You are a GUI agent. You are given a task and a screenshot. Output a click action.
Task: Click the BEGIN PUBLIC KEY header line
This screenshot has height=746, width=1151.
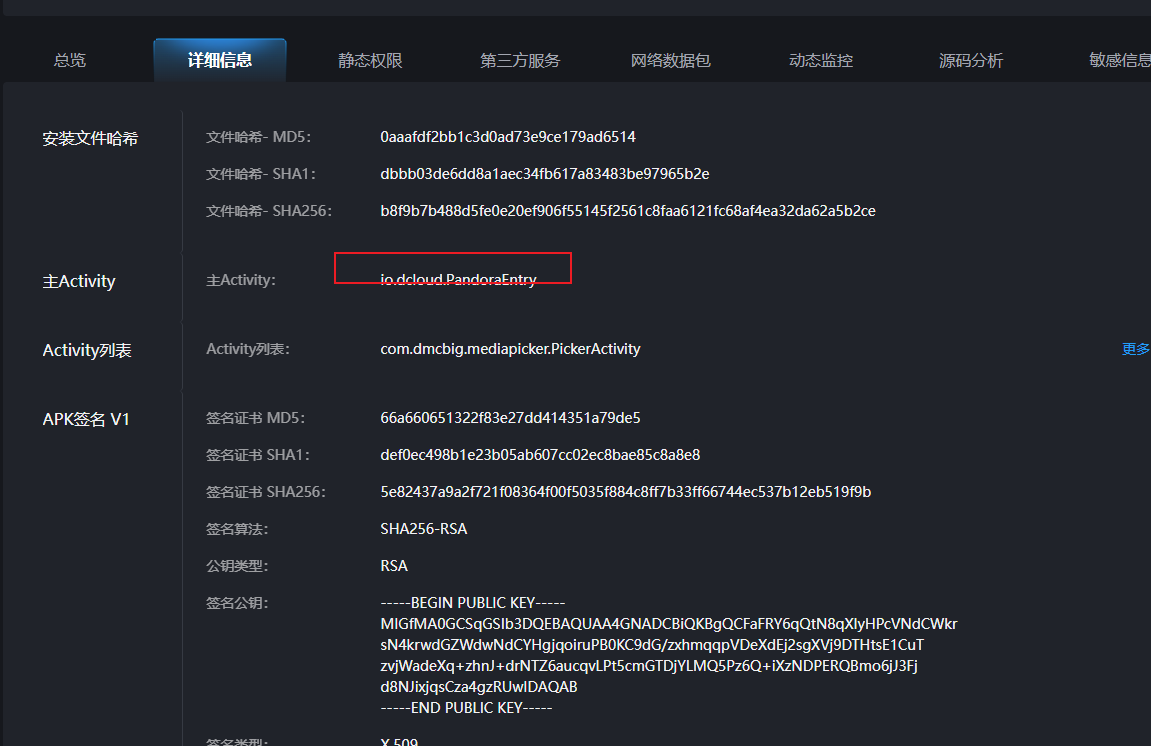point(473,603)
